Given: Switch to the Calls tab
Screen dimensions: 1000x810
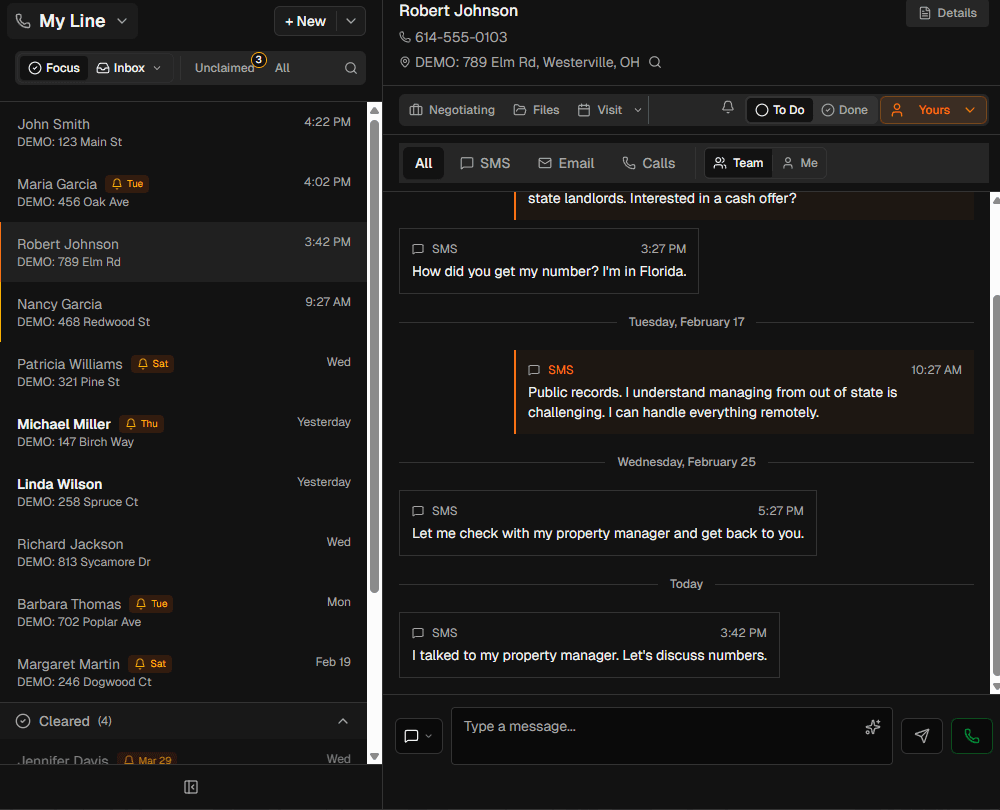Looking at the screenshot, I should click(649, 163).
